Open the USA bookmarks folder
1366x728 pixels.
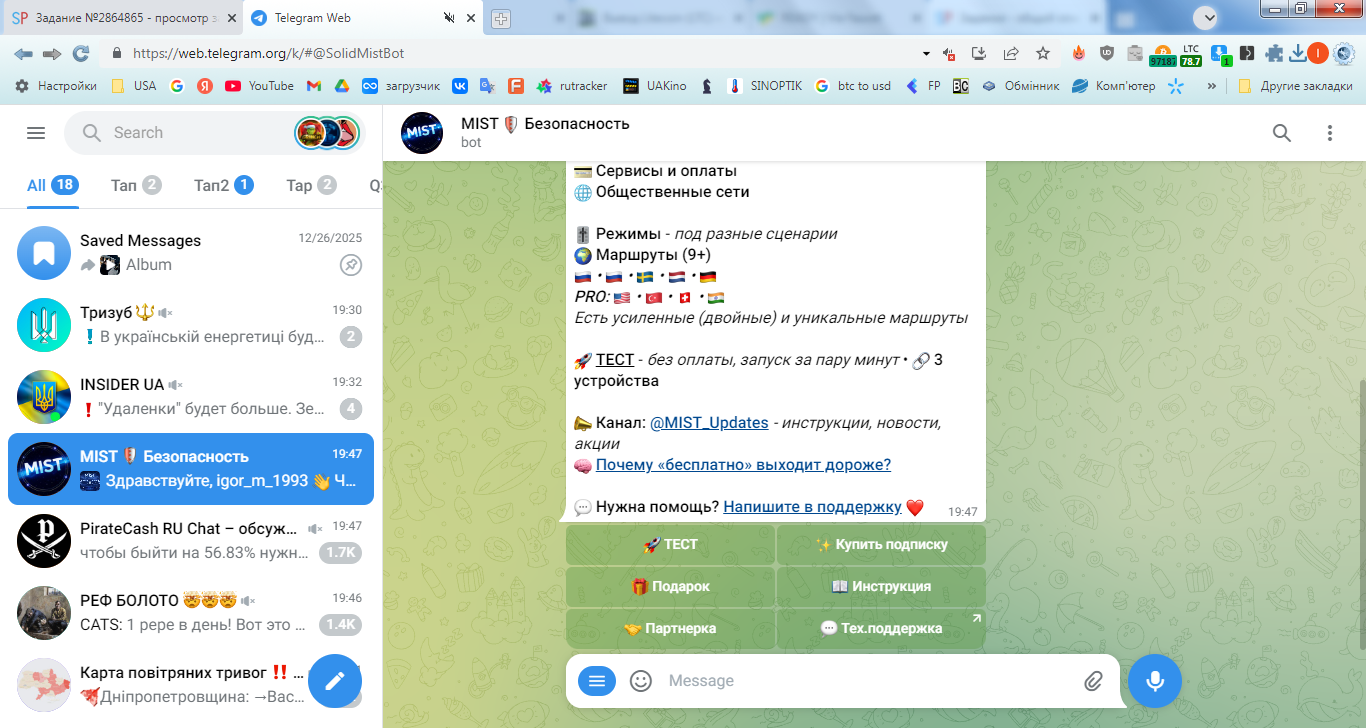tap(134, 86)
